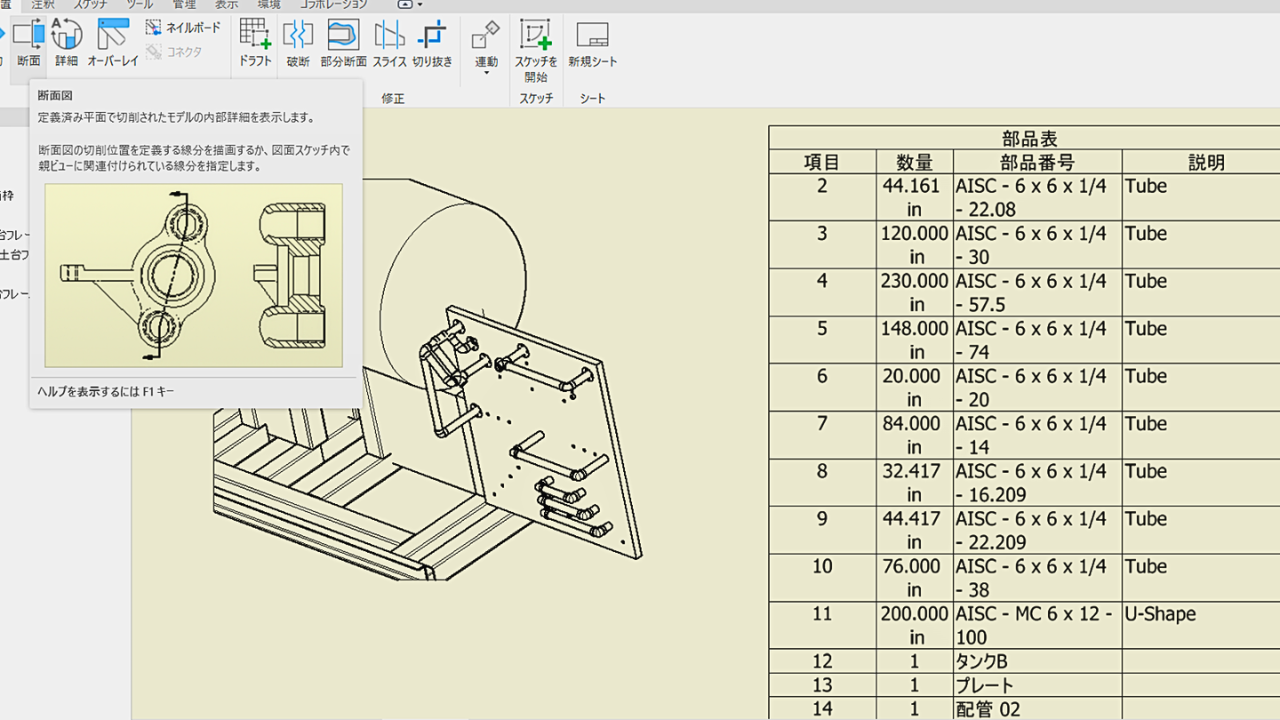The height and width of the screenshot is (720, 1280).
Task: Click part number AISC - 6 x 6 x 1/4 - 30
Action: (1037, 245)
